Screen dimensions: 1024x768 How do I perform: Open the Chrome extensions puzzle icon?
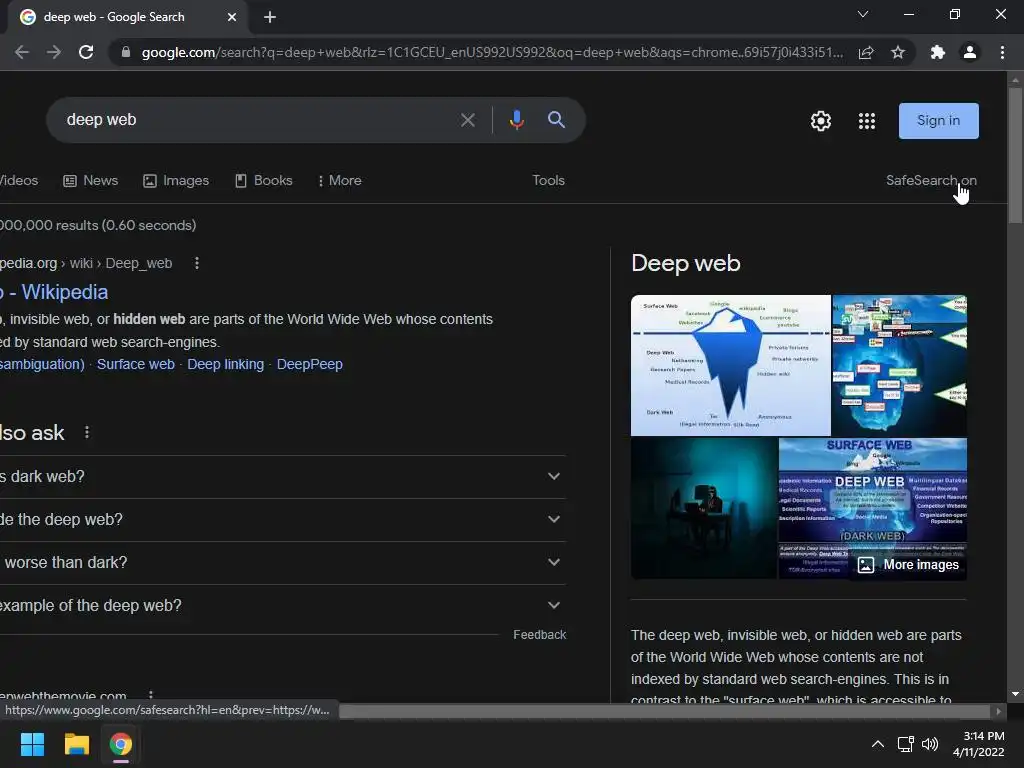pyautogui.click(x=938, y=52)
